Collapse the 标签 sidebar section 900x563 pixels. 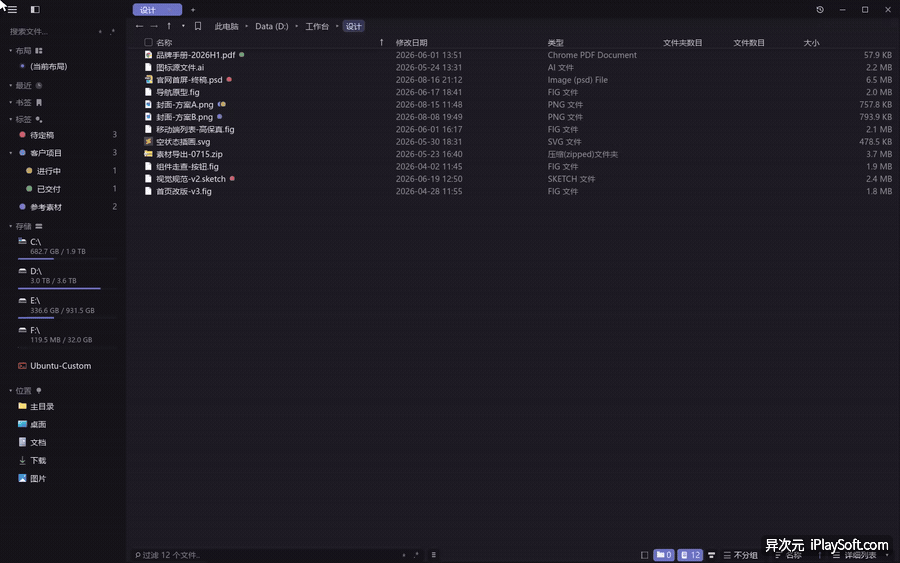coord(10,119)
